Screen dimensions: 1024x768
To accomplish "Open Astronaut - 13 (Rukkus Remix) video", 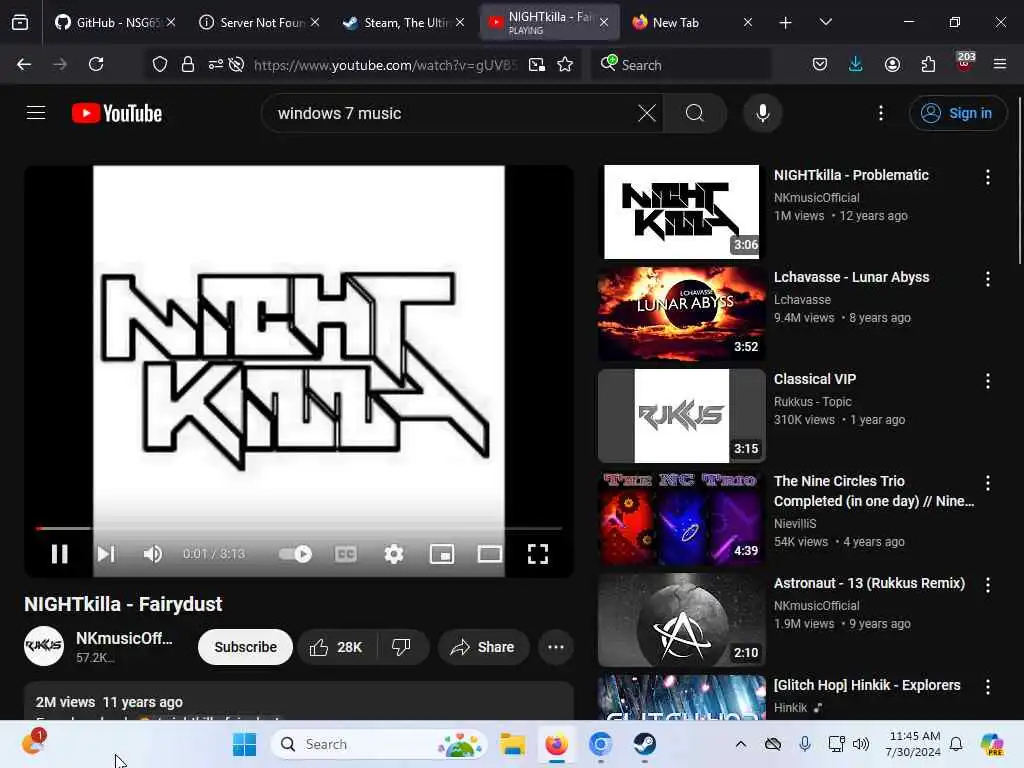I will [x=869, y=583].
